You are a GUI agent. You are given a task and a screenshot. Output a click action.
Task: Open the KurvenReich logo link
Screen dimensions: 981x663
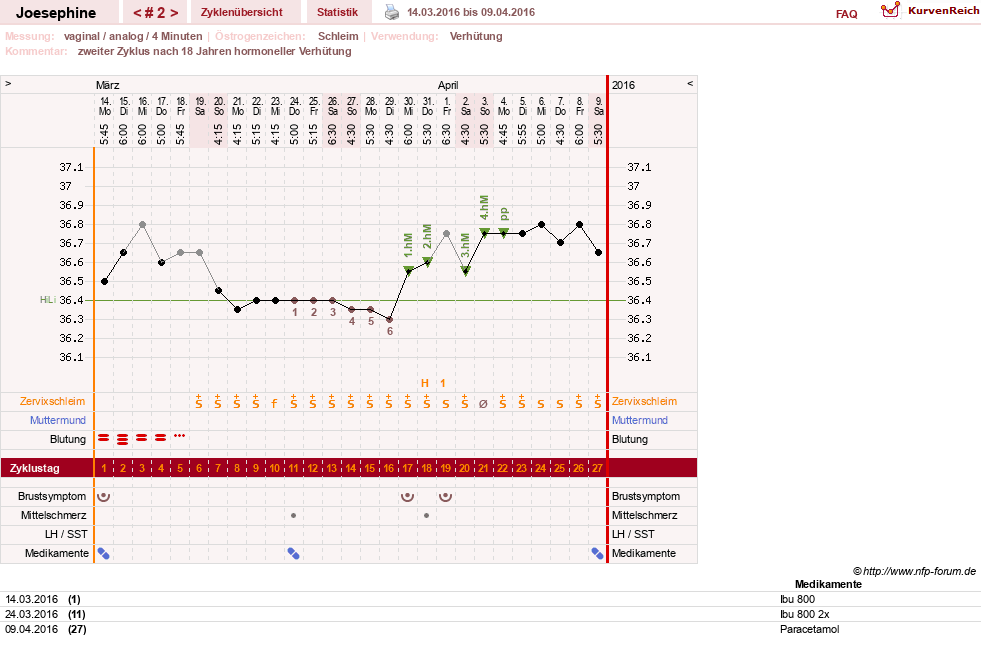930,11
